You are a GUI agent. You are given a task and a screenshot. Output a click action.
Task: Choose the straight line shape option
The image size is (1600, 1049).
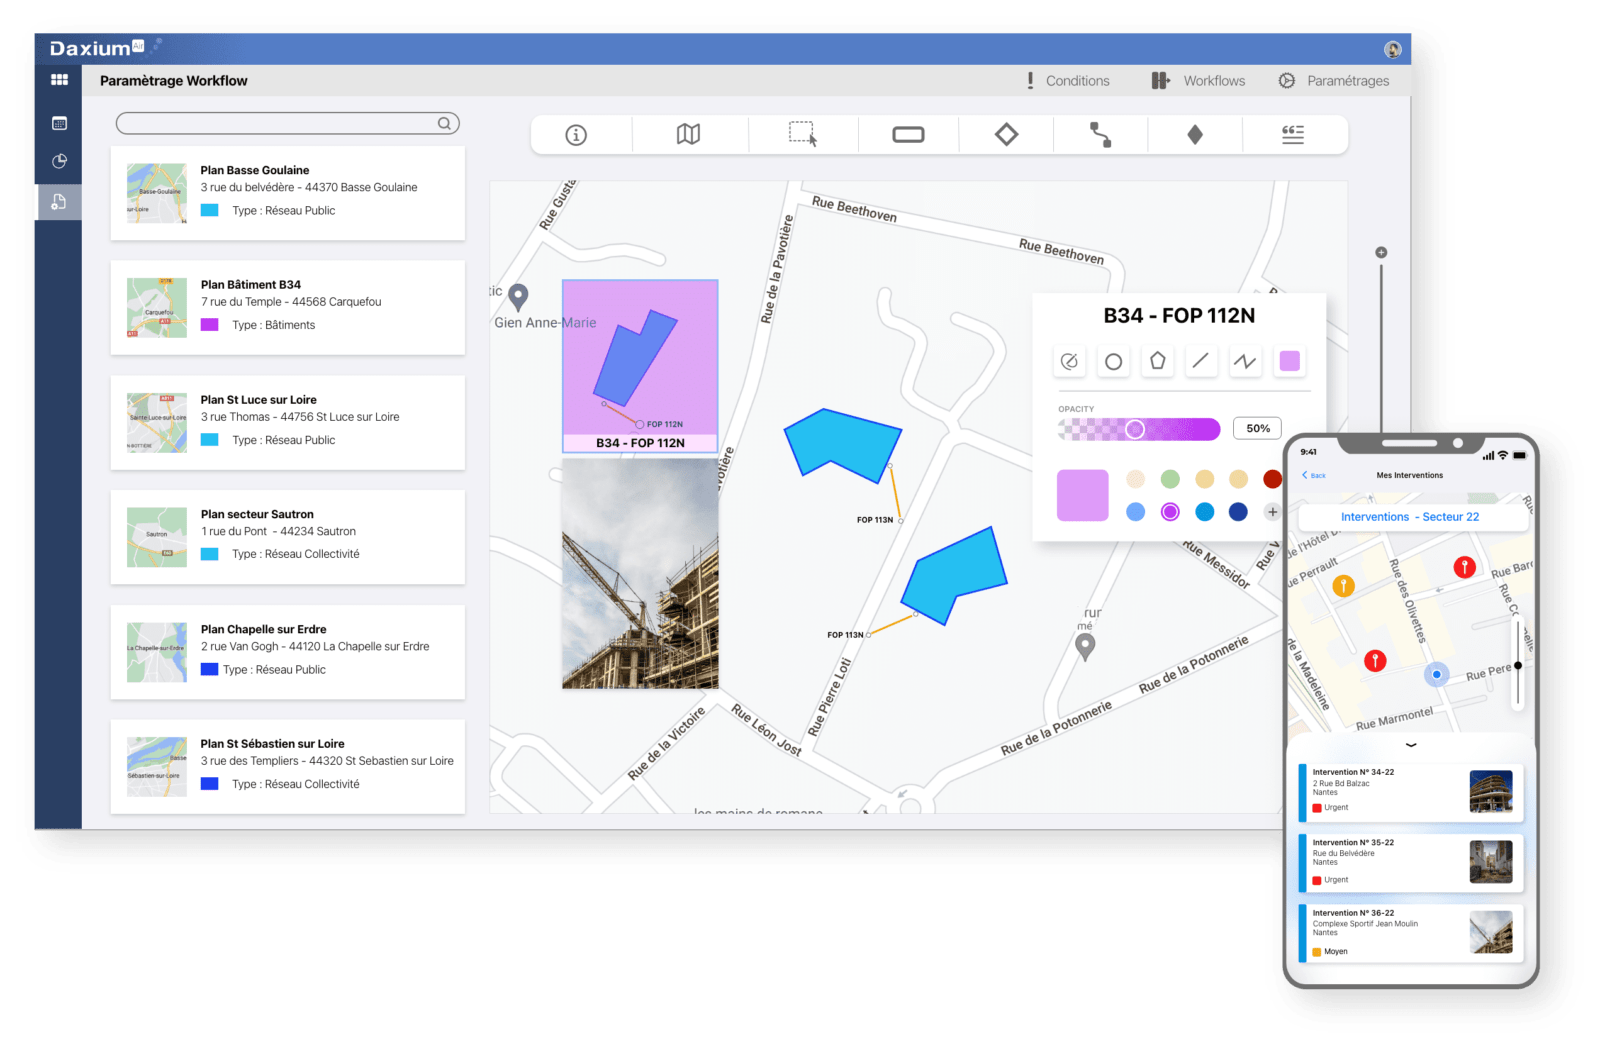pos(1201,361)
